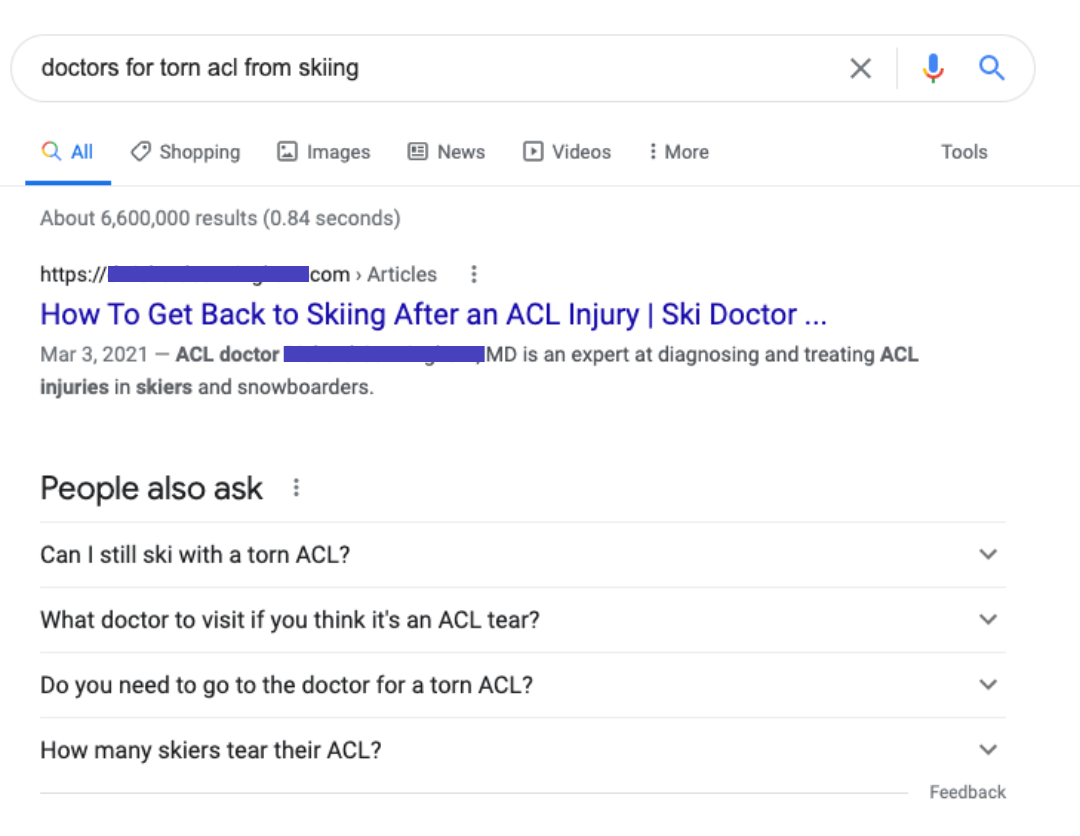Click the blue magnifying glass search icon
1080x836 pixels.
click(991, 68)
